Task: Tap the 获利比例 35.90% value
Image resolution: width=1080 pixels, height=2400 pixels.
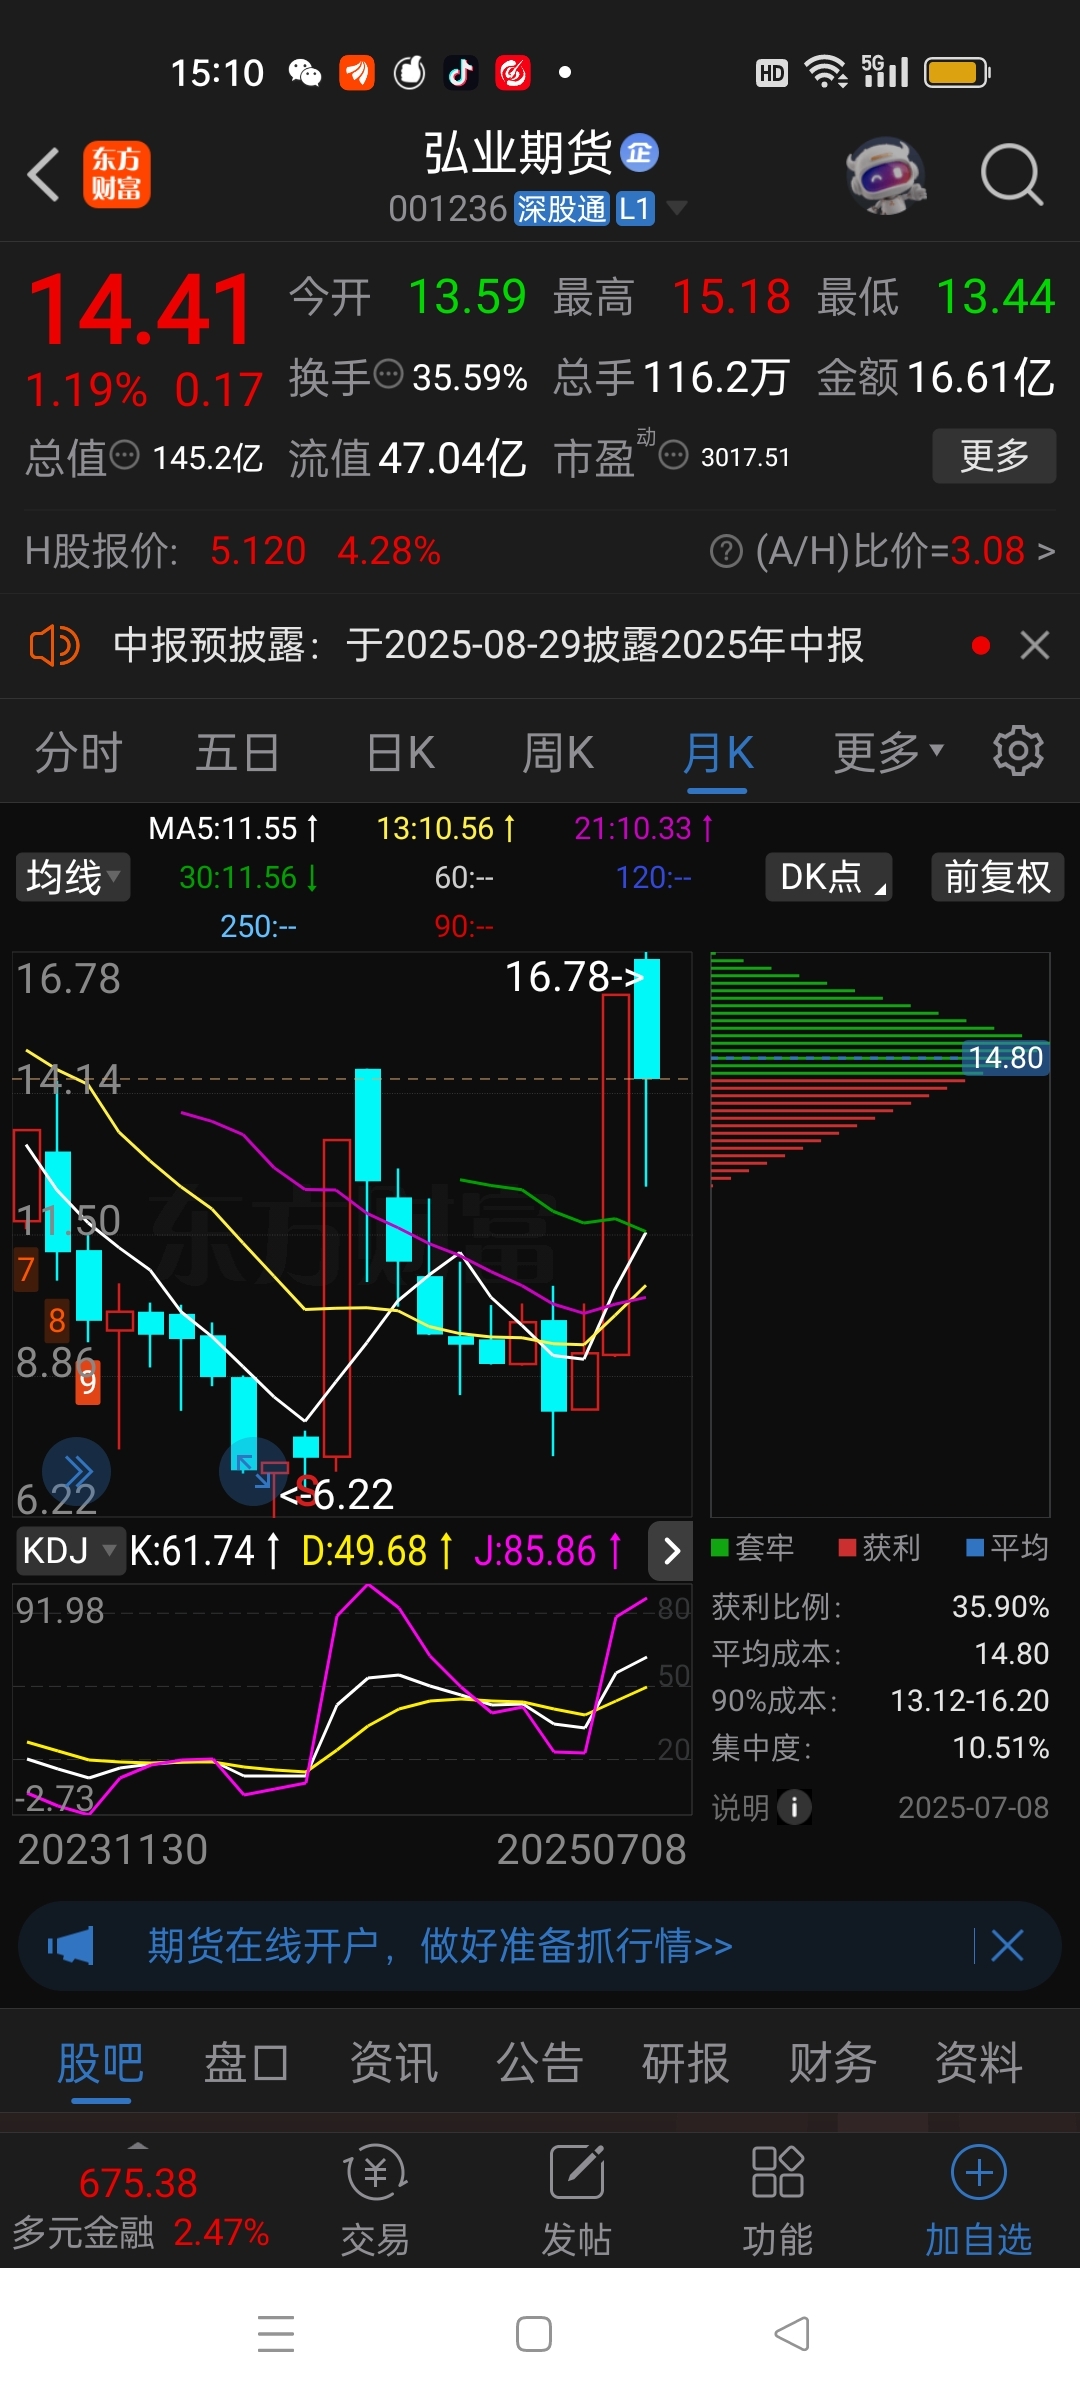Action: [x=1000, y=1606]
